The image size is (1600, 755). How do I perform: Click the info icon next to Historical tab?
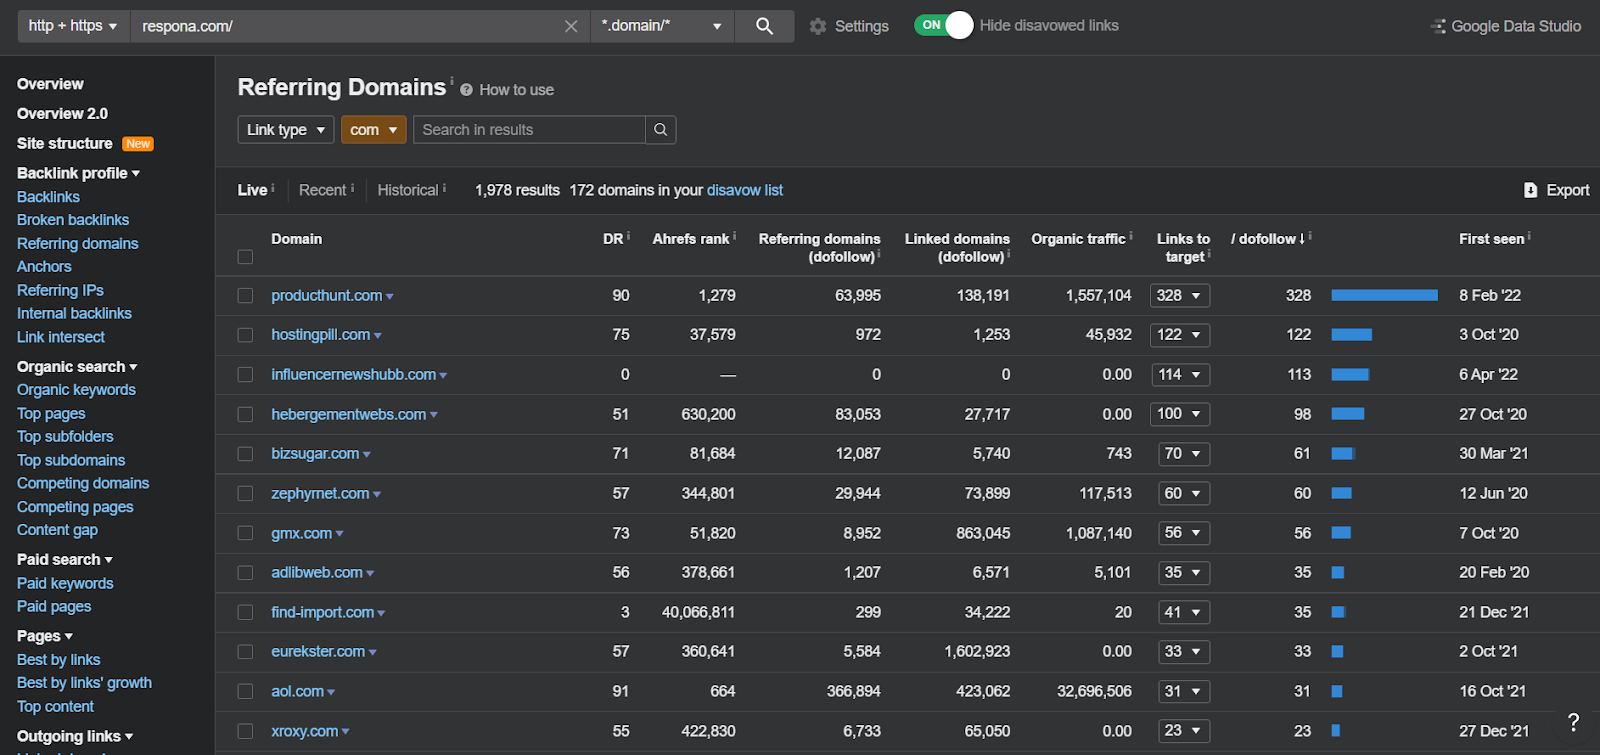coord(444,187)
